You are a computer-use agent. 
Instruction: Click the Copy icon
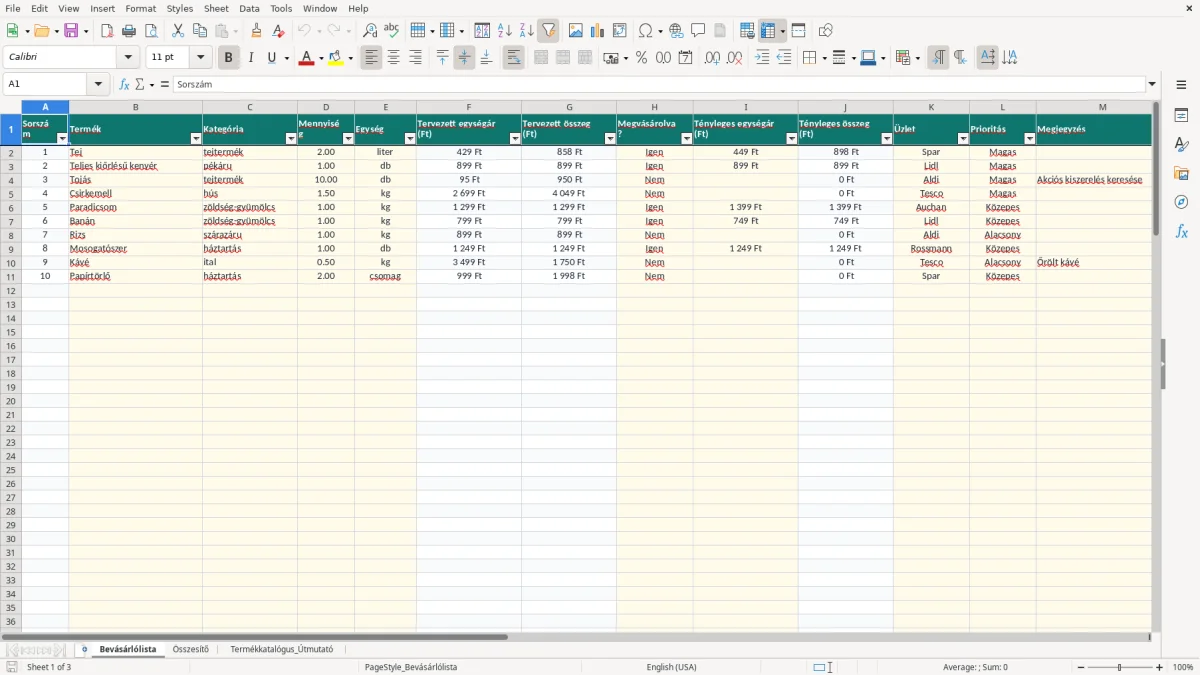[200, 31]
